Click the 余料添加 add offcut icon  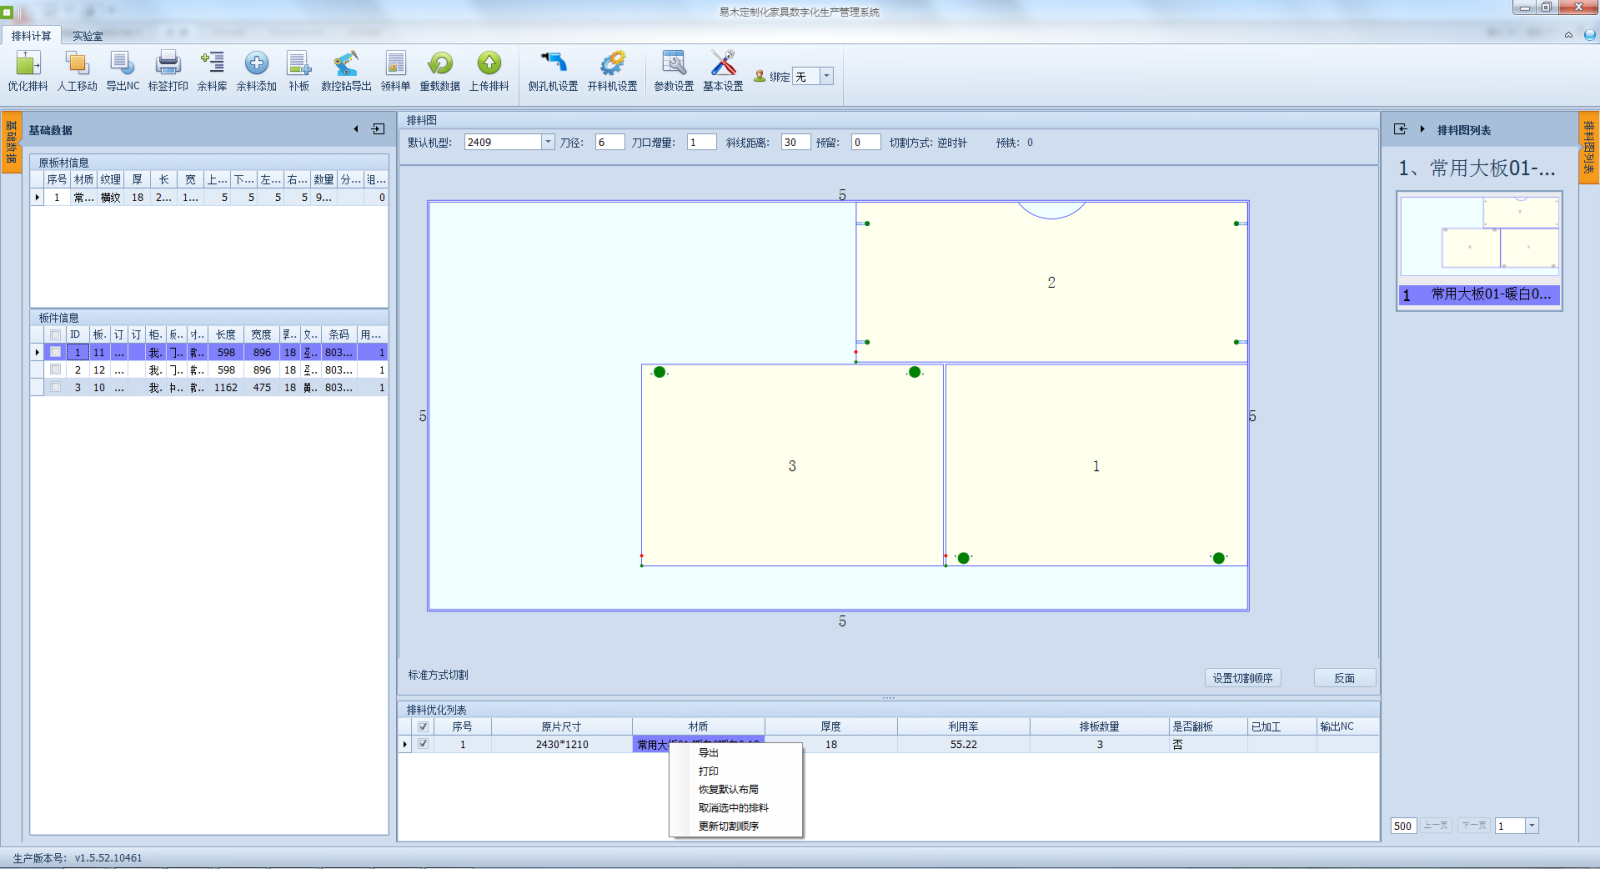pos(256,72)
